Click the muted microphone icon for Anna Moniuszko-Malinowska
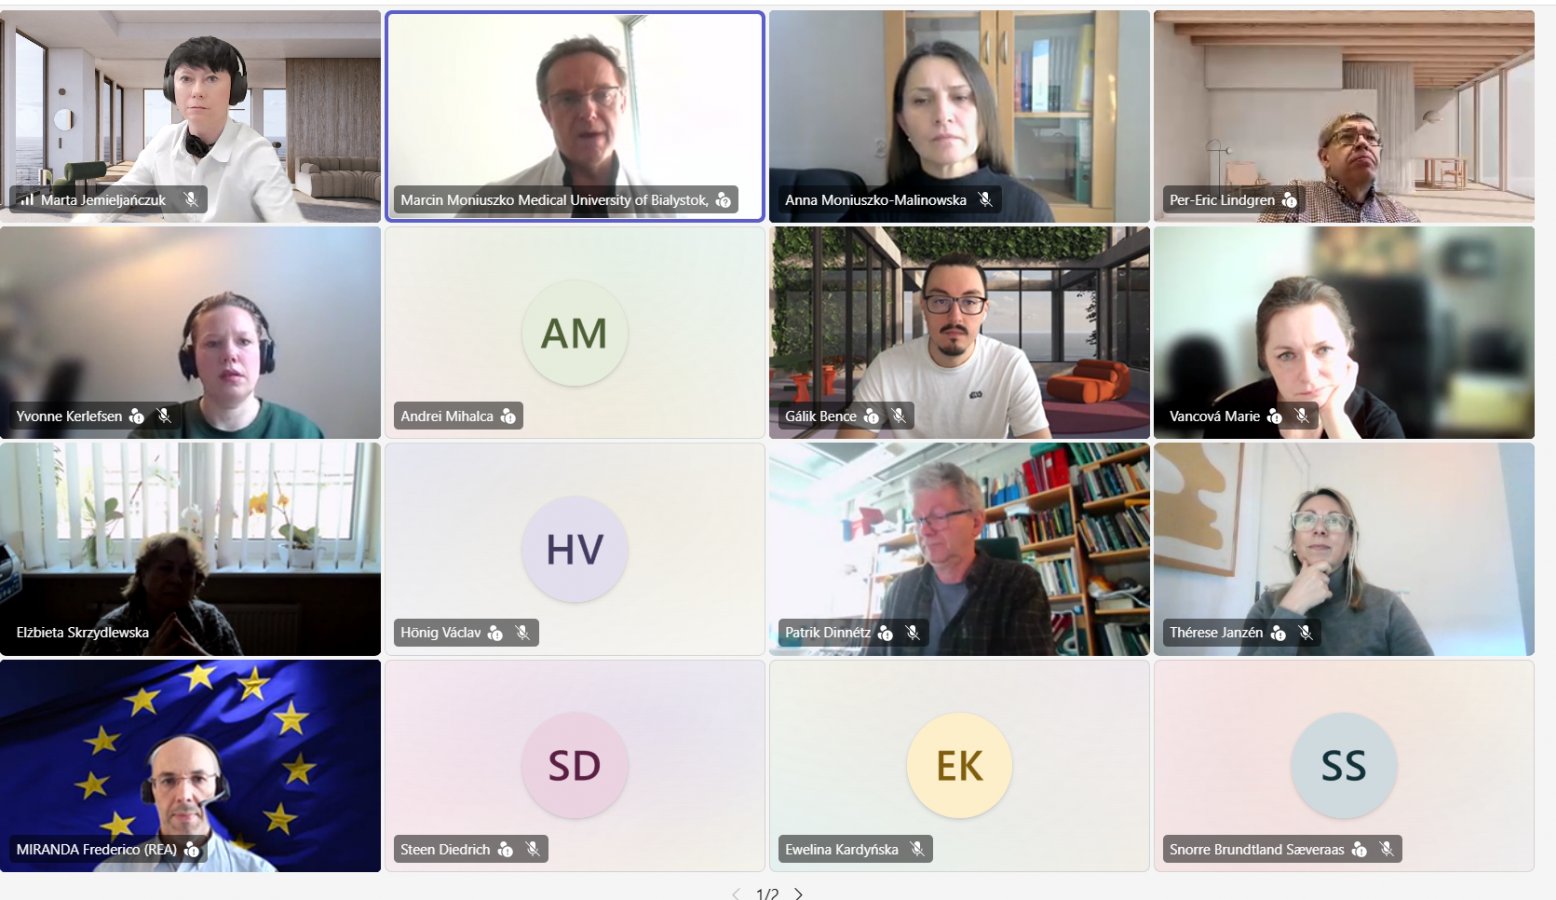 tap(985, 200)
